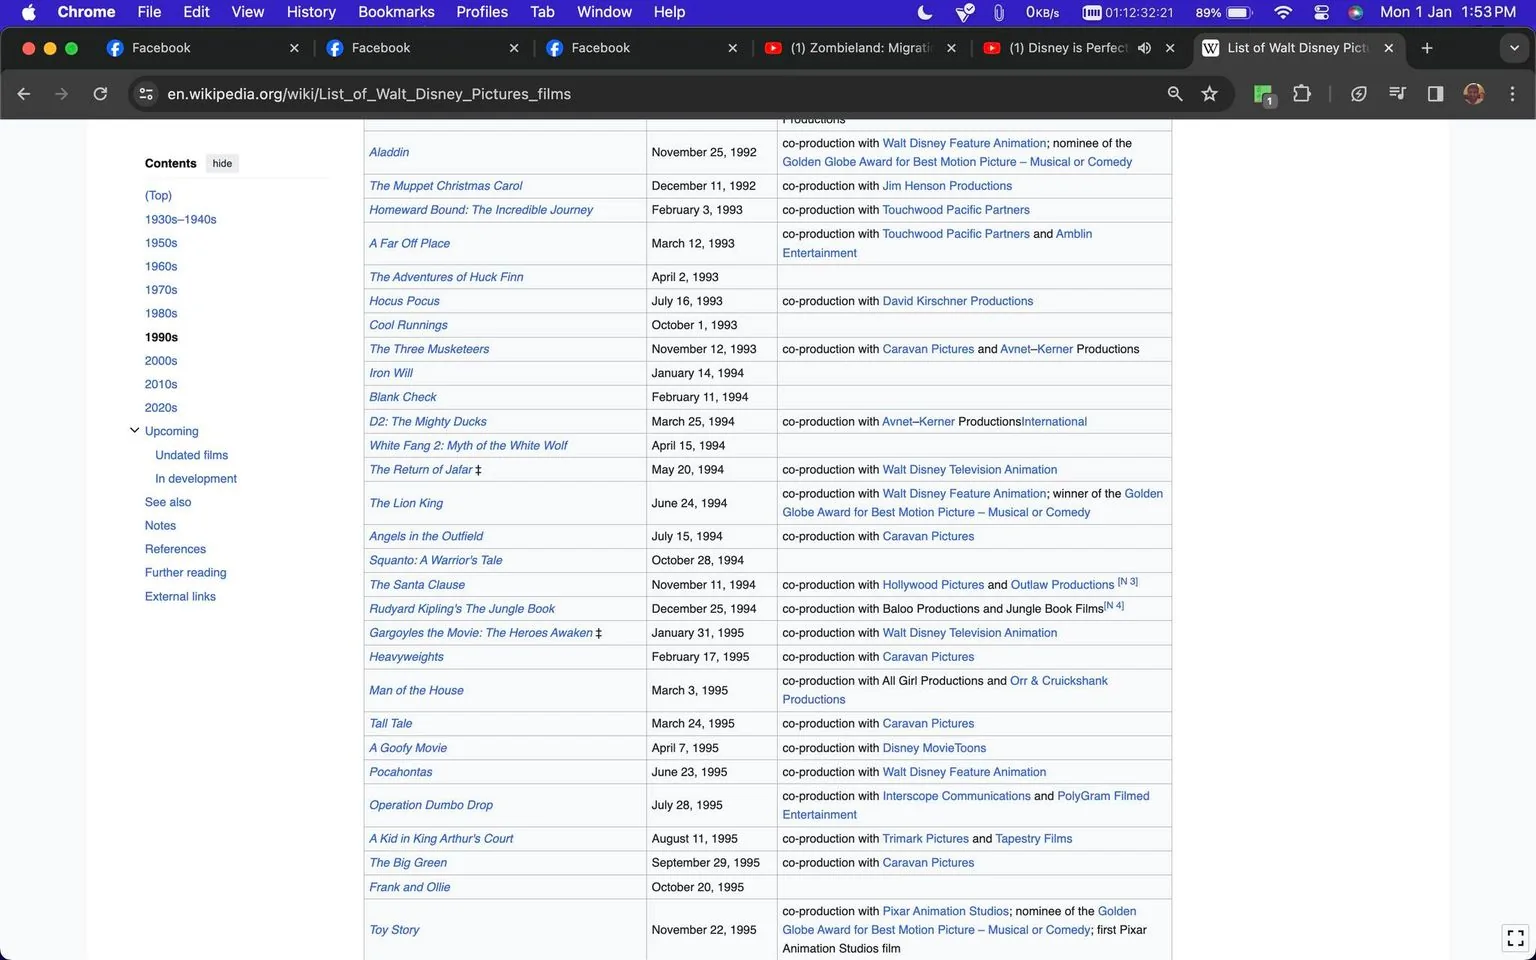Viewport: 1536px width, 960px height.
Task: Collapse the Upcoming section chevron
Action: tap(134, 430)
